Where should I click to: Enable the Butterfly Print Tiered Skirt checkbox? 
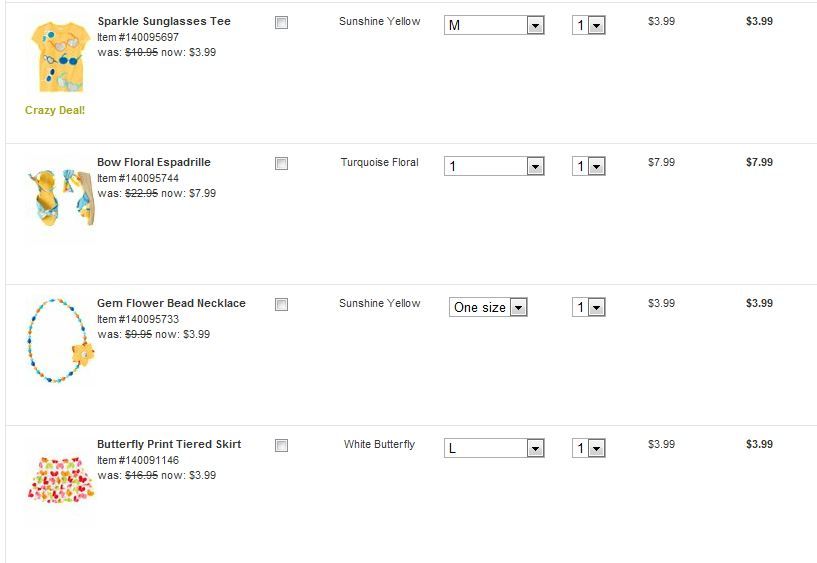(282, 445)
